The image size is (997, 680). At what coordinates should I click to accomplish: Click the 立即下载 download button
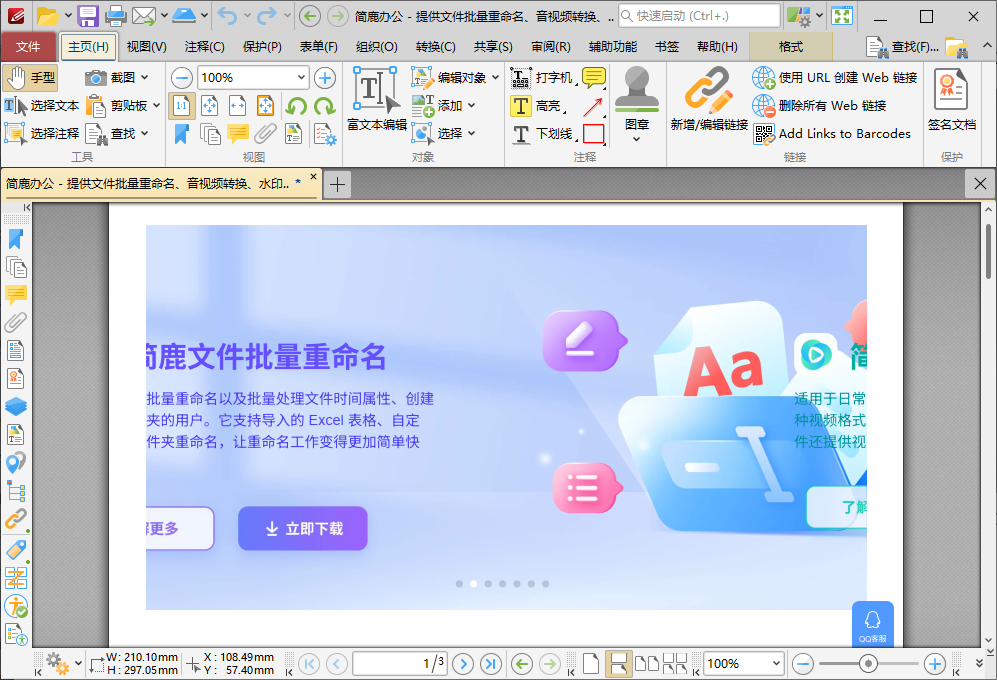tap(302, 528)
